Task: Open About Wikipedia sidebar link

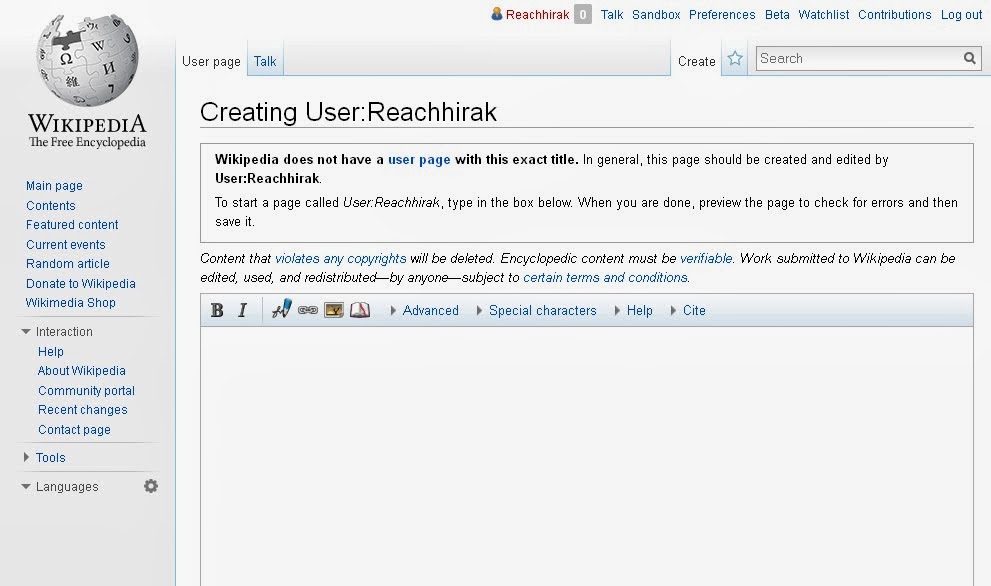Action: (x=82, y=370)
